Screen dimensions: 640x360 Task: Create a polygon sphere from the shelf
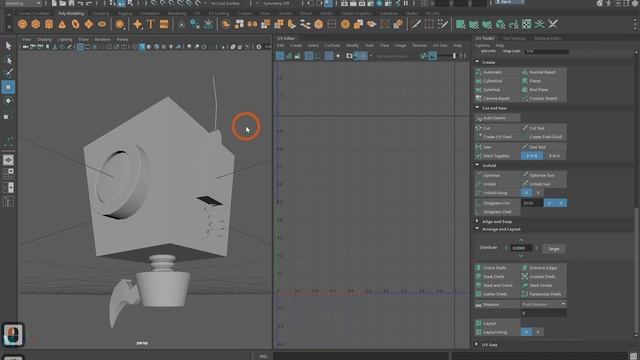click(x=22, y=24)
